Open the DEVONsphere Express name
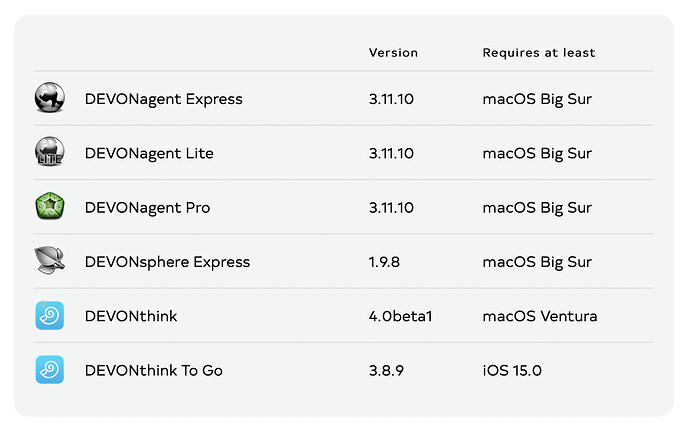Viewport: 689px width, 431px height. point(168,262)
